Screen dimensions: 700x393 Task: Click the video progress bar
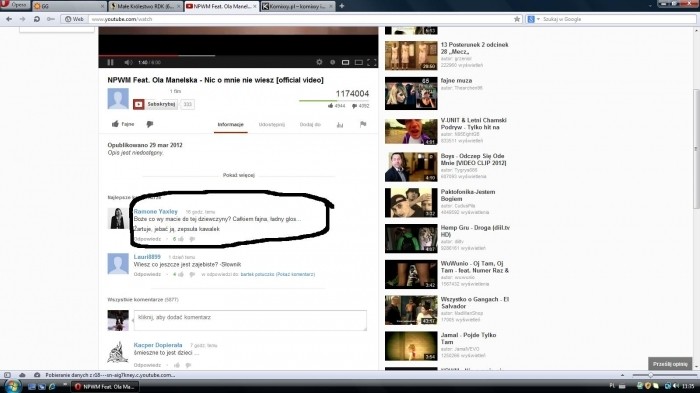(238, 56)
